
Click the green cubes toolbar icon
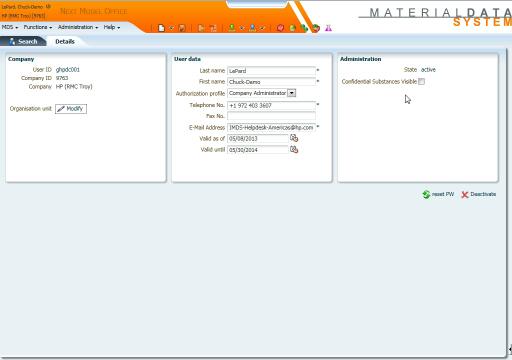[x=304, y=28]
